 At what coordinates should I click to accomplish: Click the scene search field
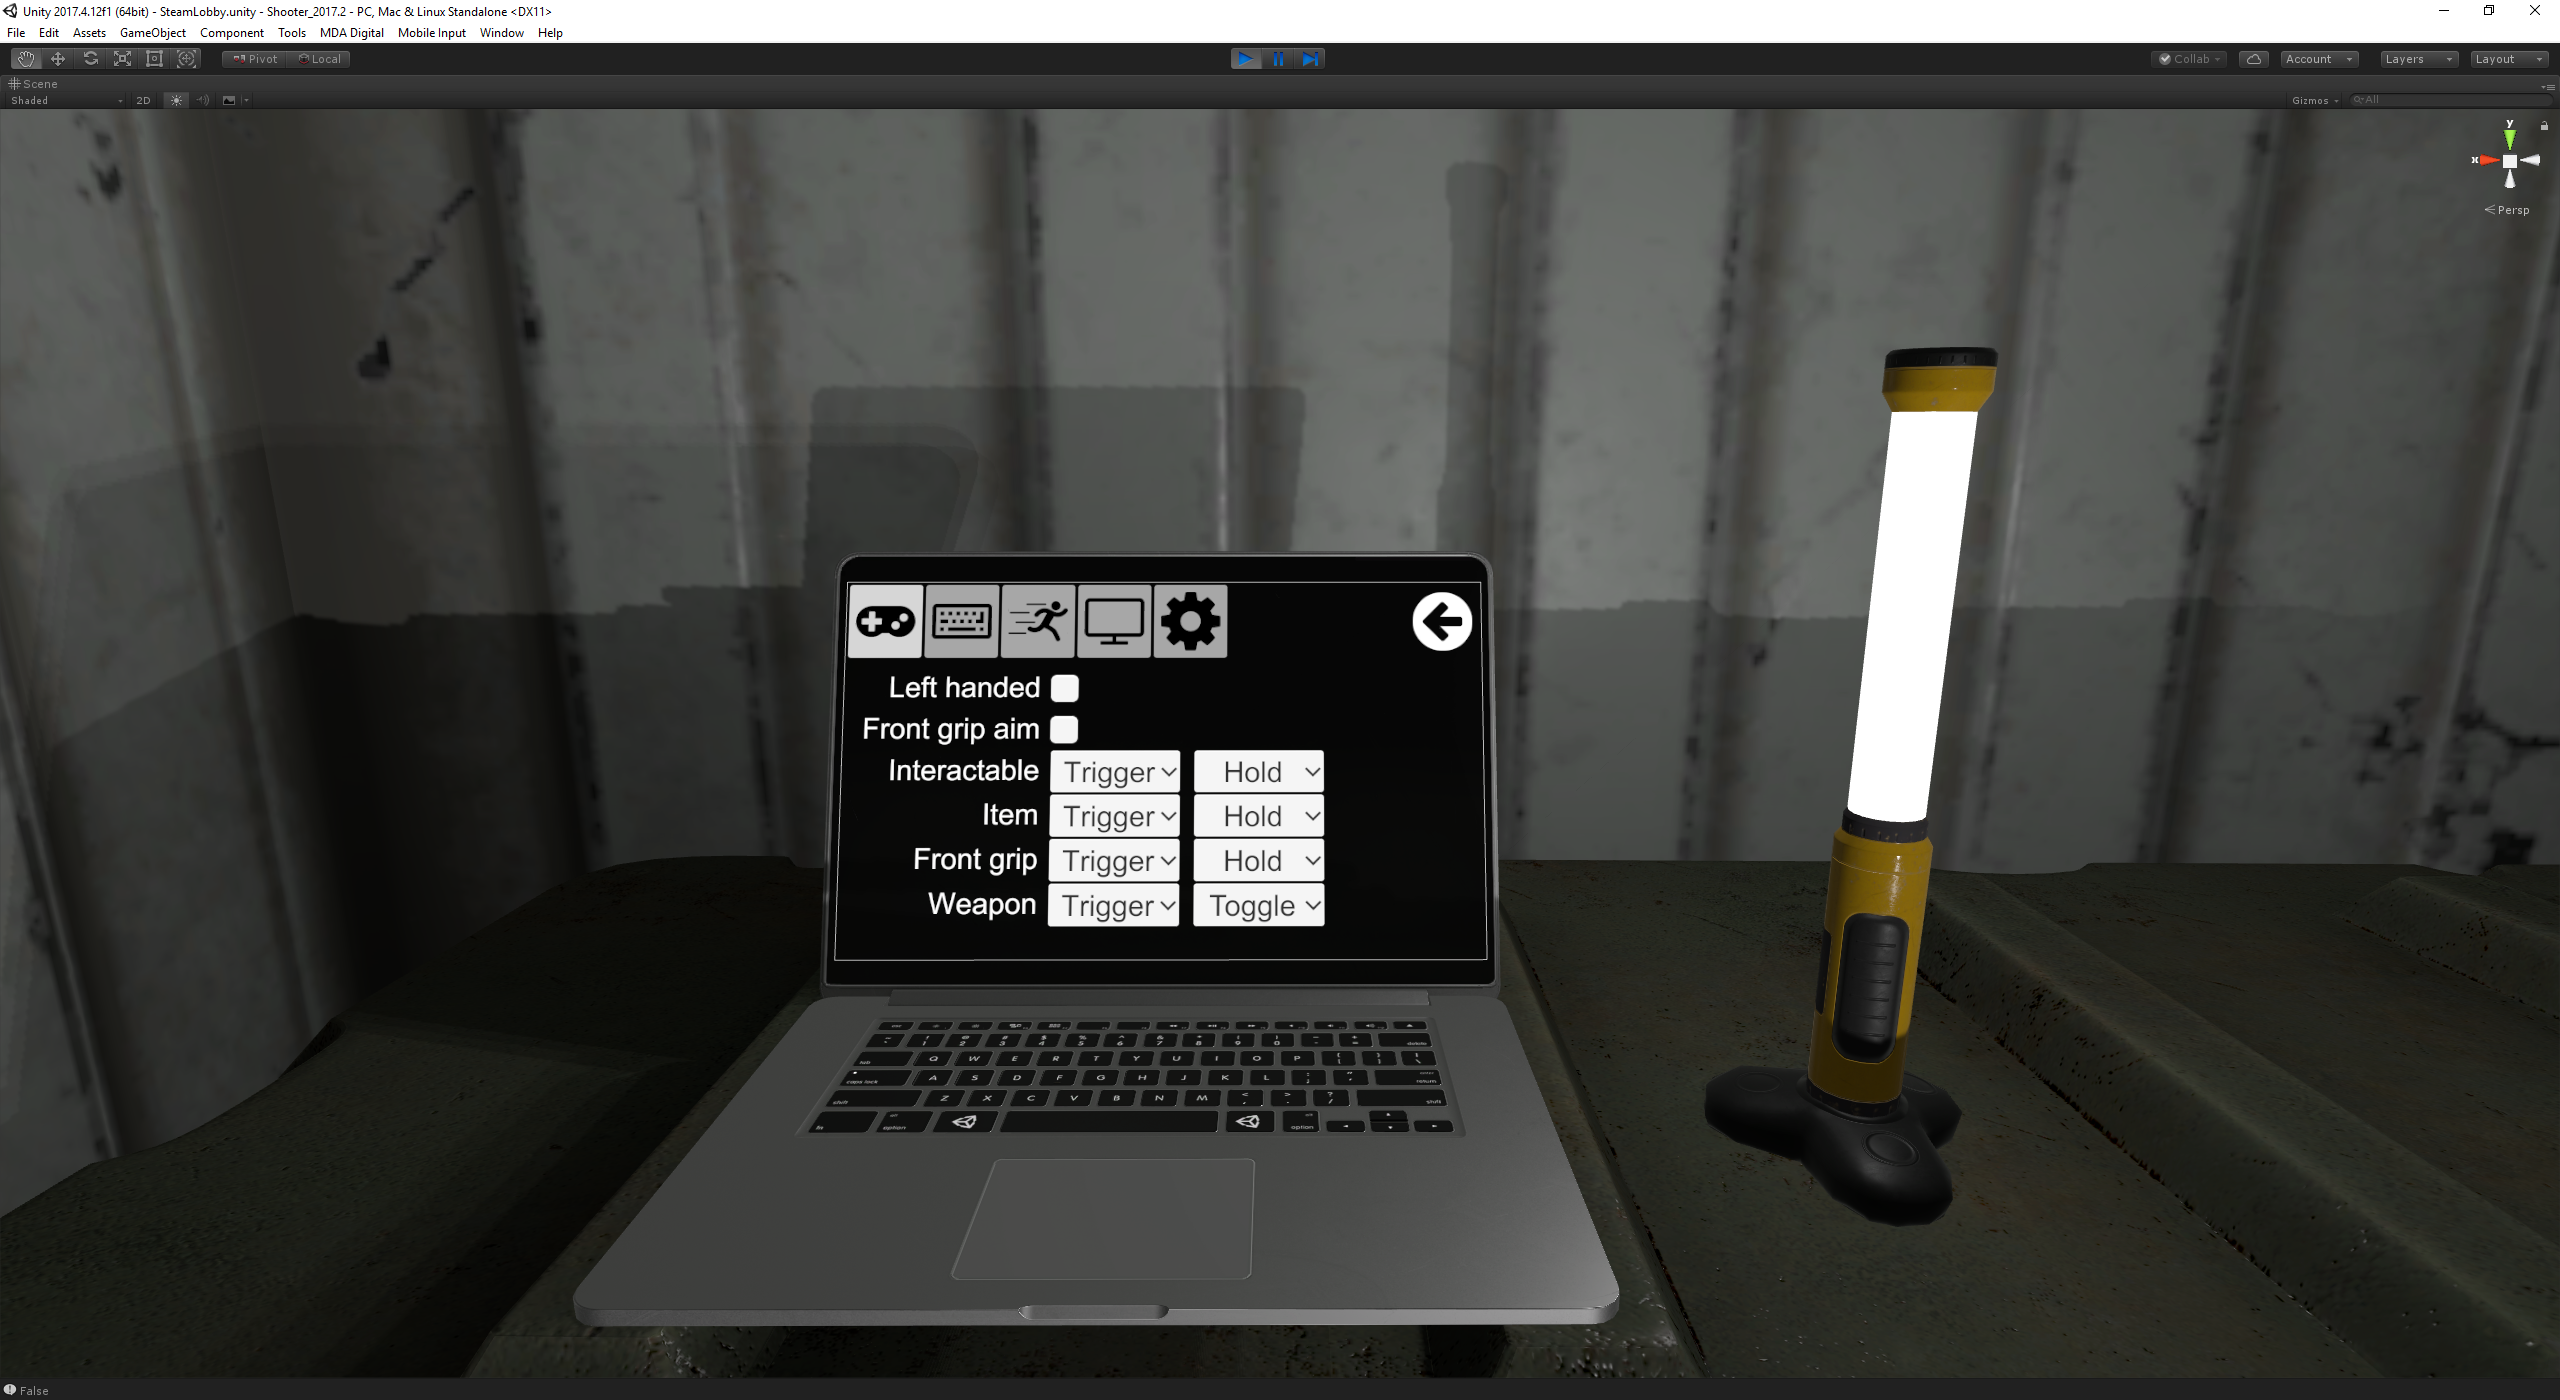tap(2450, 100)
